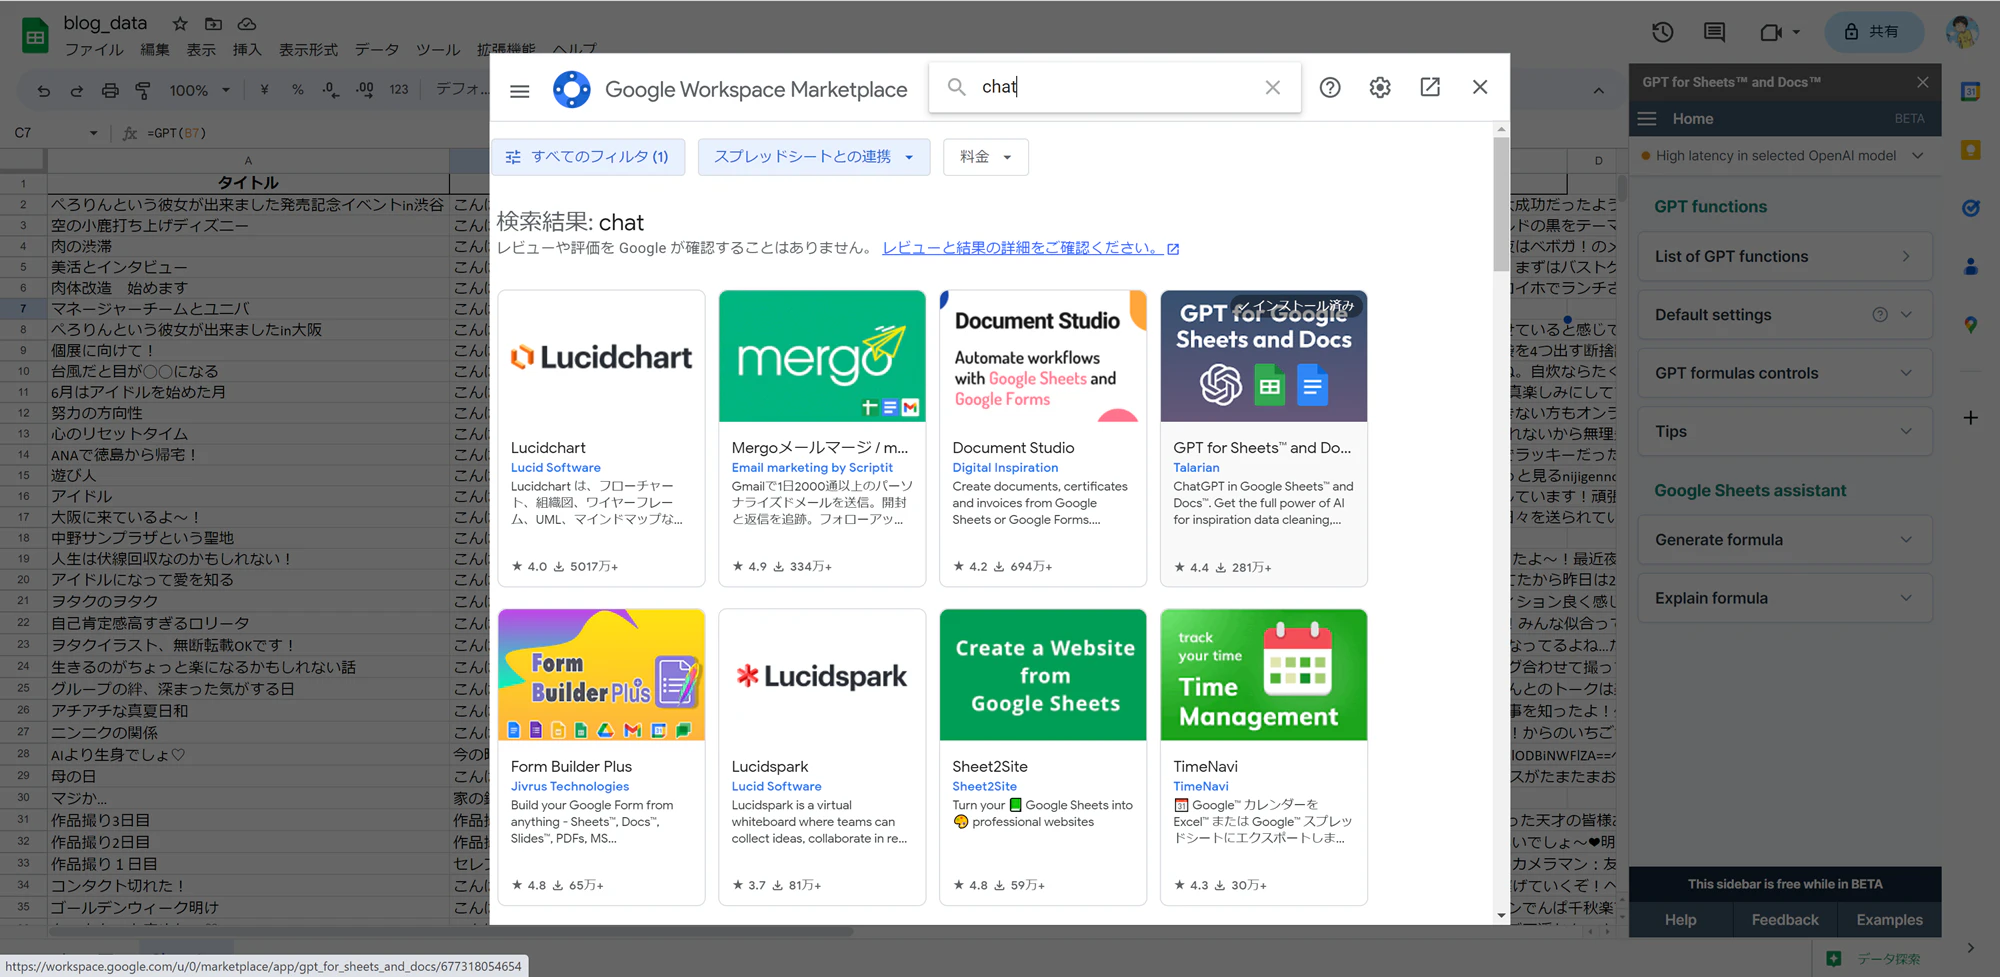Open Marketplace in new window
Screen dimensions: 2000x977
[1430, 87]
